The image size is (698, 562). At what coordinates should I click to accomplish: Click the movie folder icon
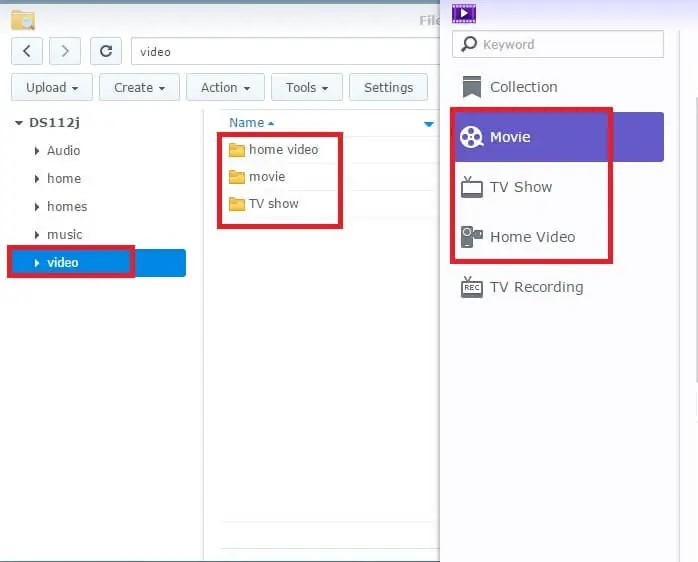237,177
